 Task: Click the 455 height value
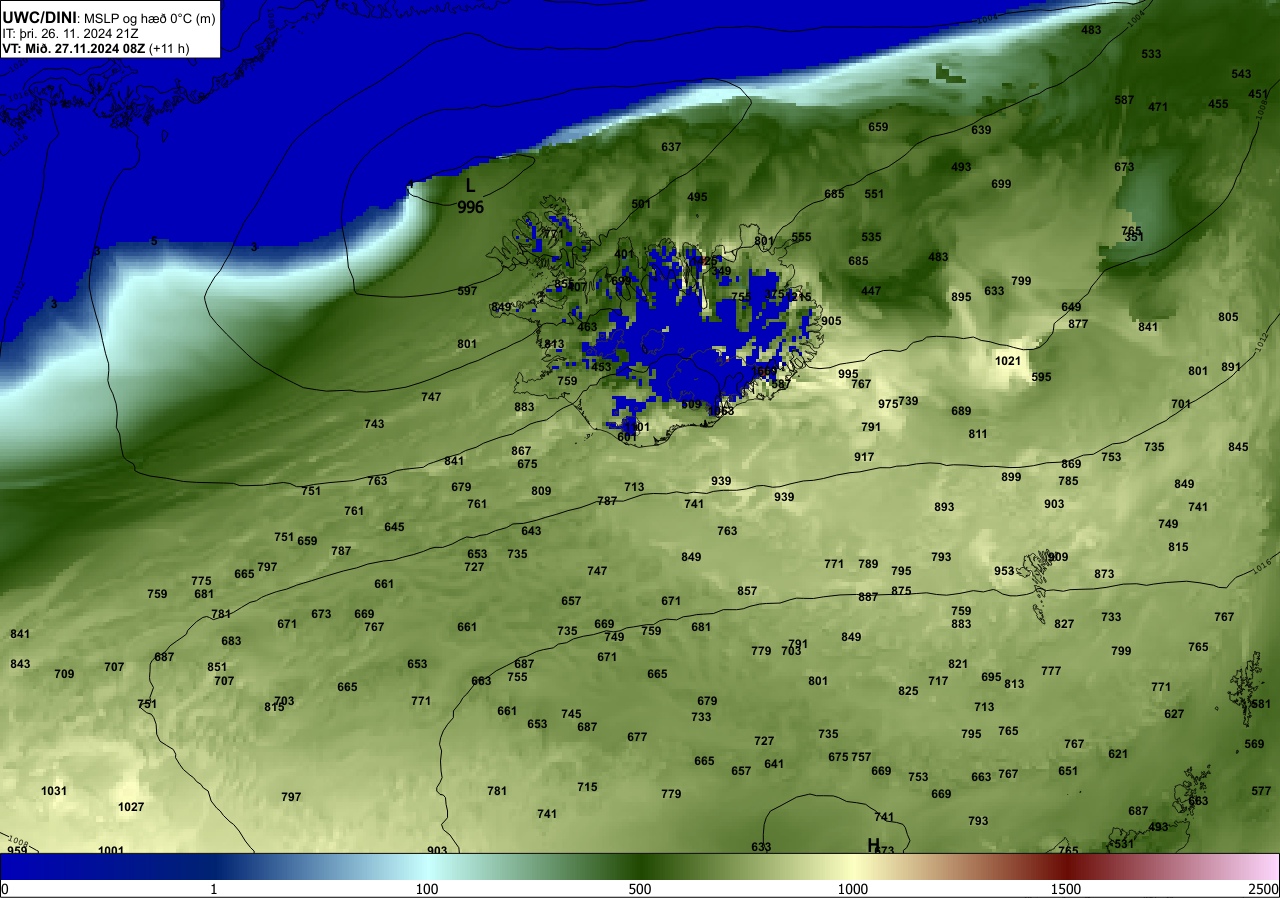click(1218, 104)
